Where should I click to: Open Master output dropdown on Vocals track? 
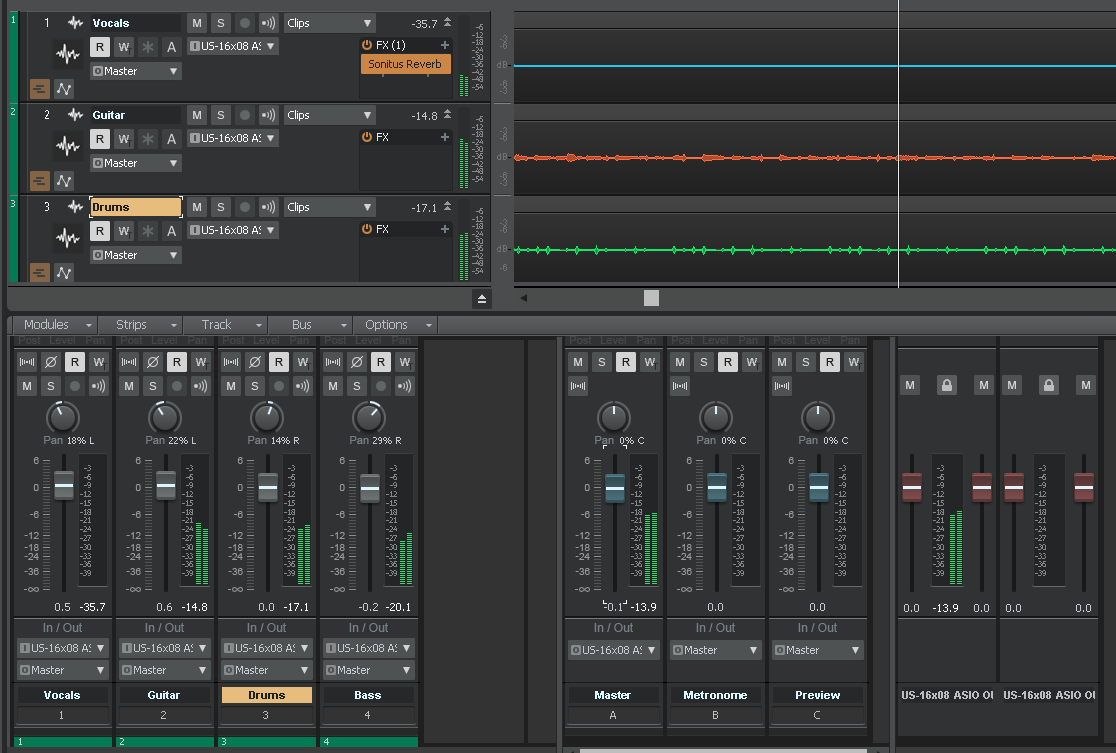click(x=136, y=71)
